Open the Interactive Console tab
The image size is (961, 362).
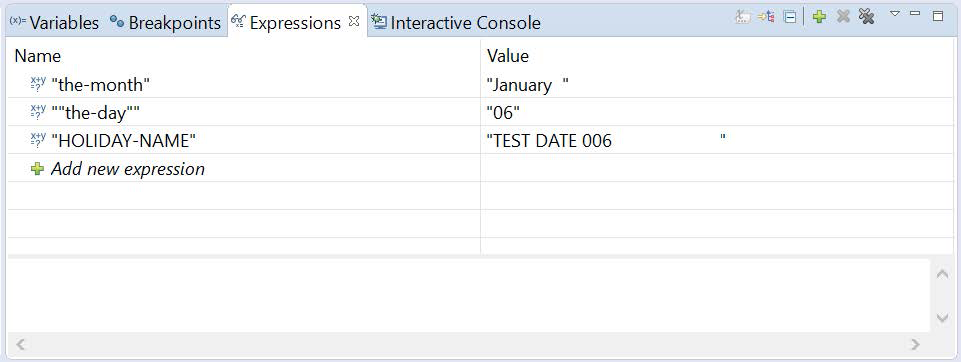457,23
